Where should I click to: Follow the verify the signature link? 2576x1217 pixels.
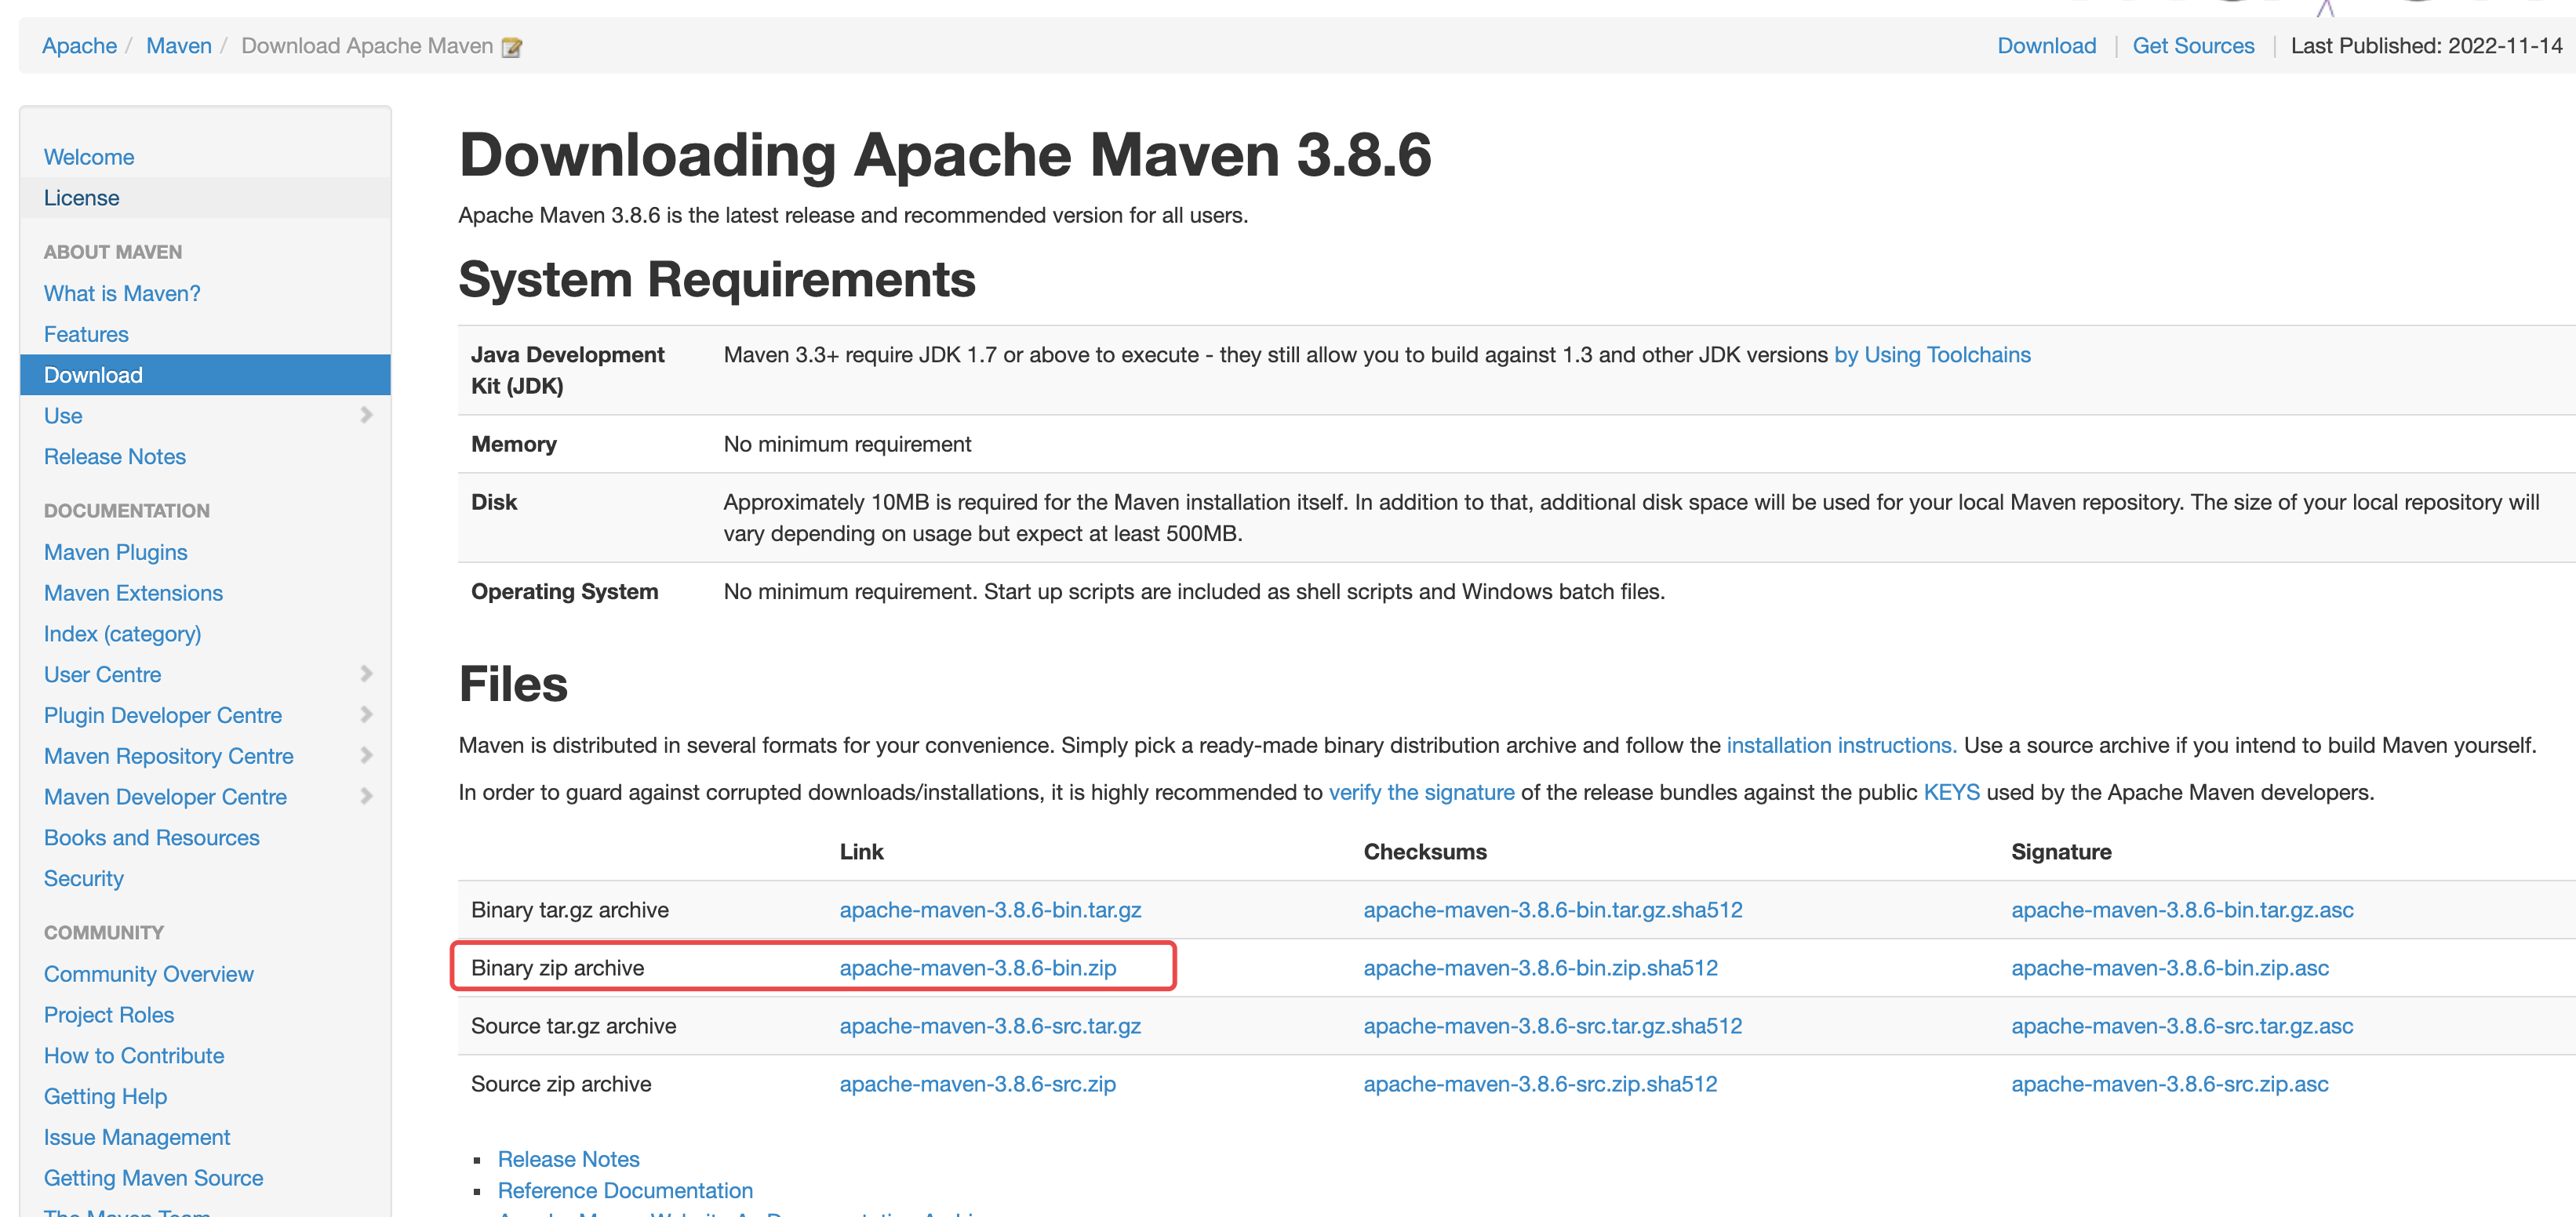pyautogui.click(x=1420, y=792)
